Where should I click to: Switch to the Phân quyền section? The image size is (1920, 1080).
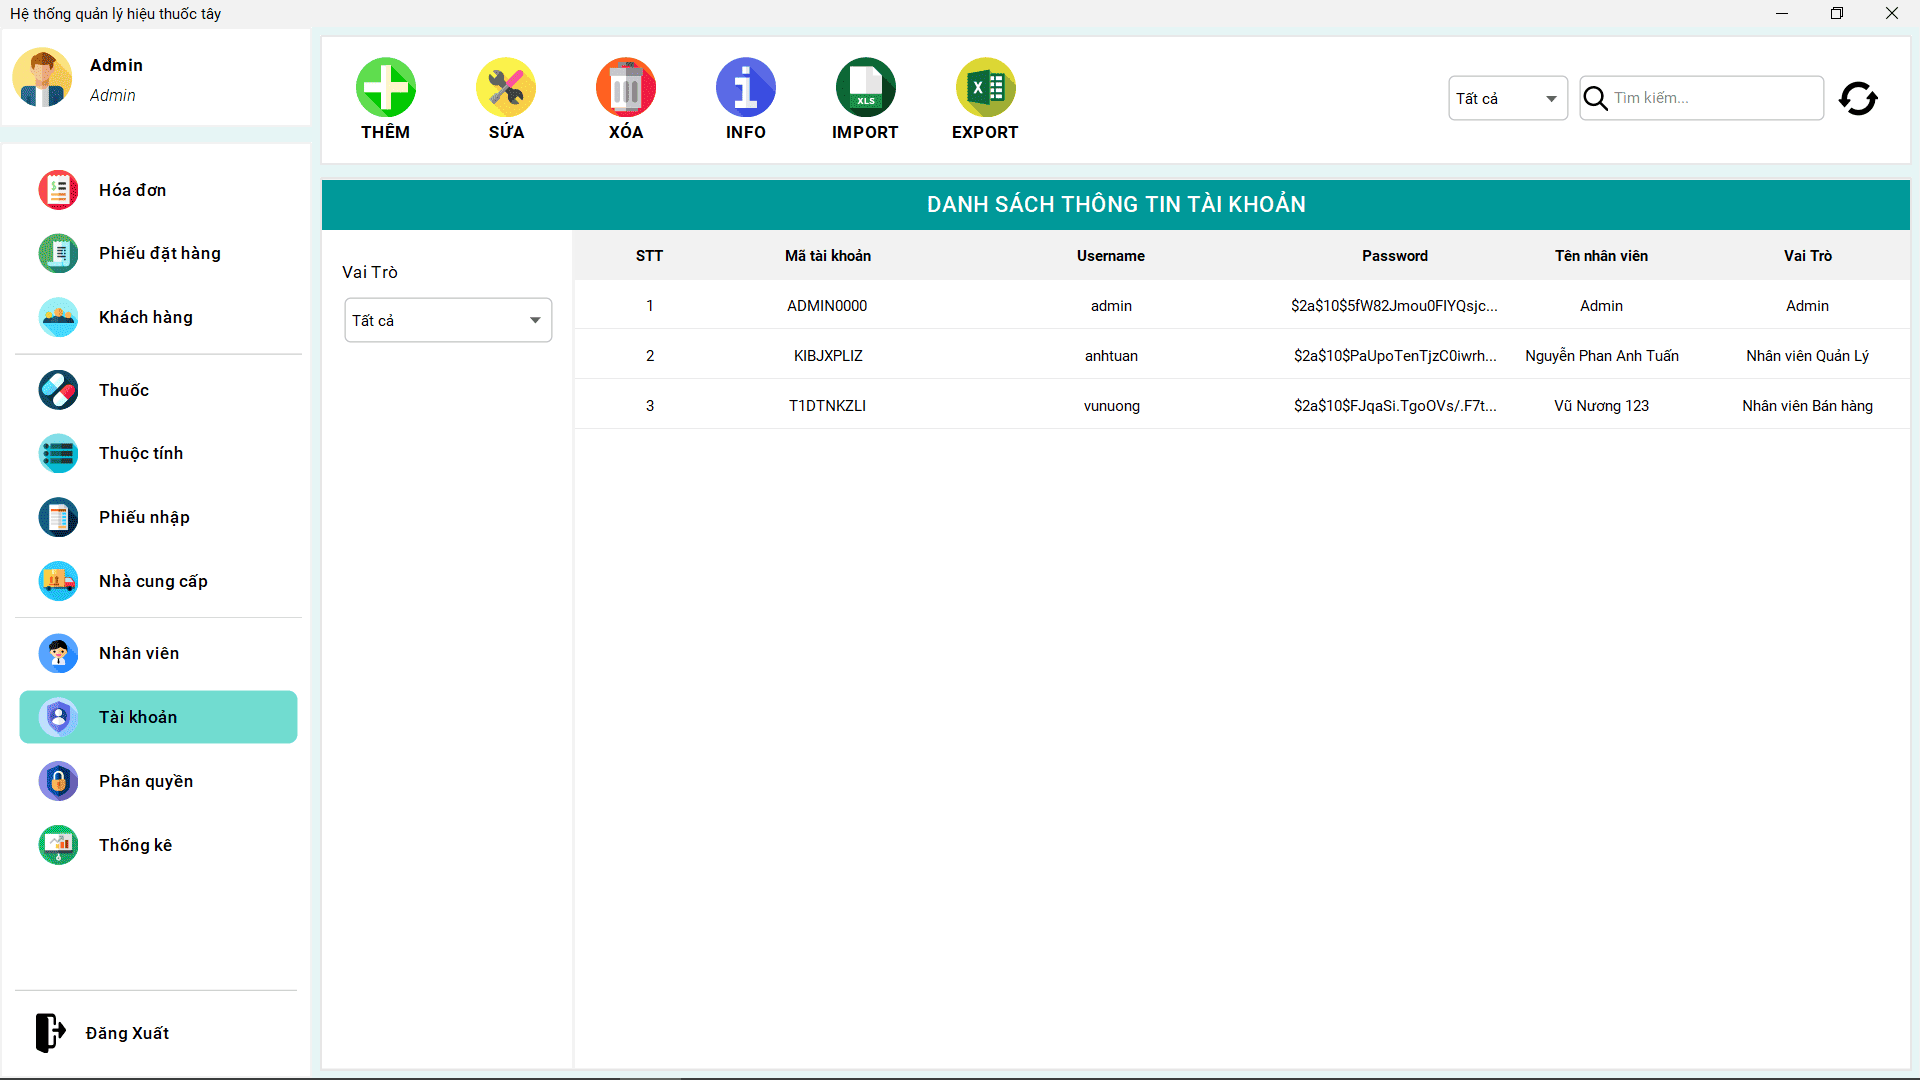click(145, 781)
